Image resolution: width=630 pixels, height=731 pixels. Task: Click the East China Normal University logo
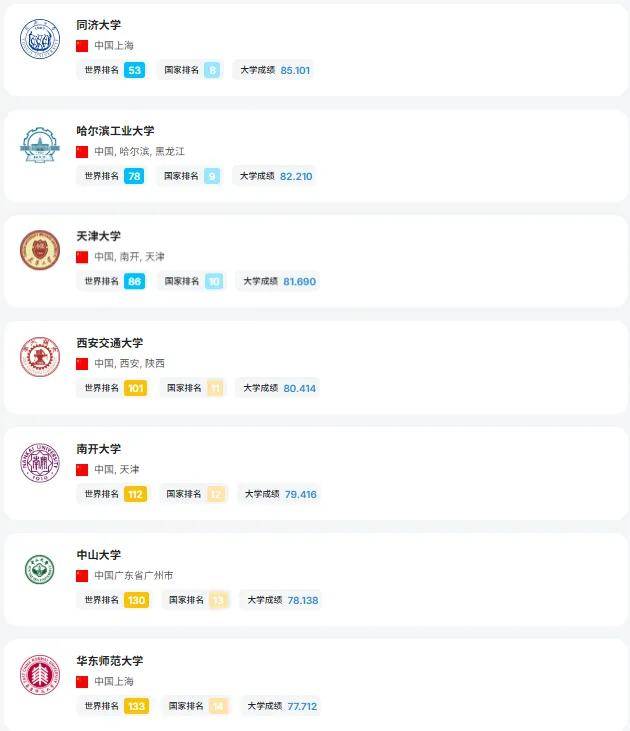(40, 675)
